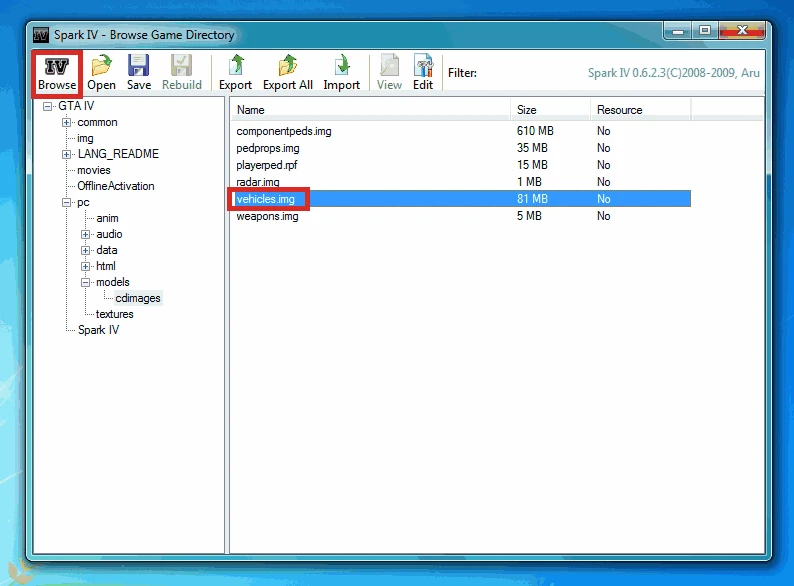Select pedprops.img file

[x=268, y=148]
